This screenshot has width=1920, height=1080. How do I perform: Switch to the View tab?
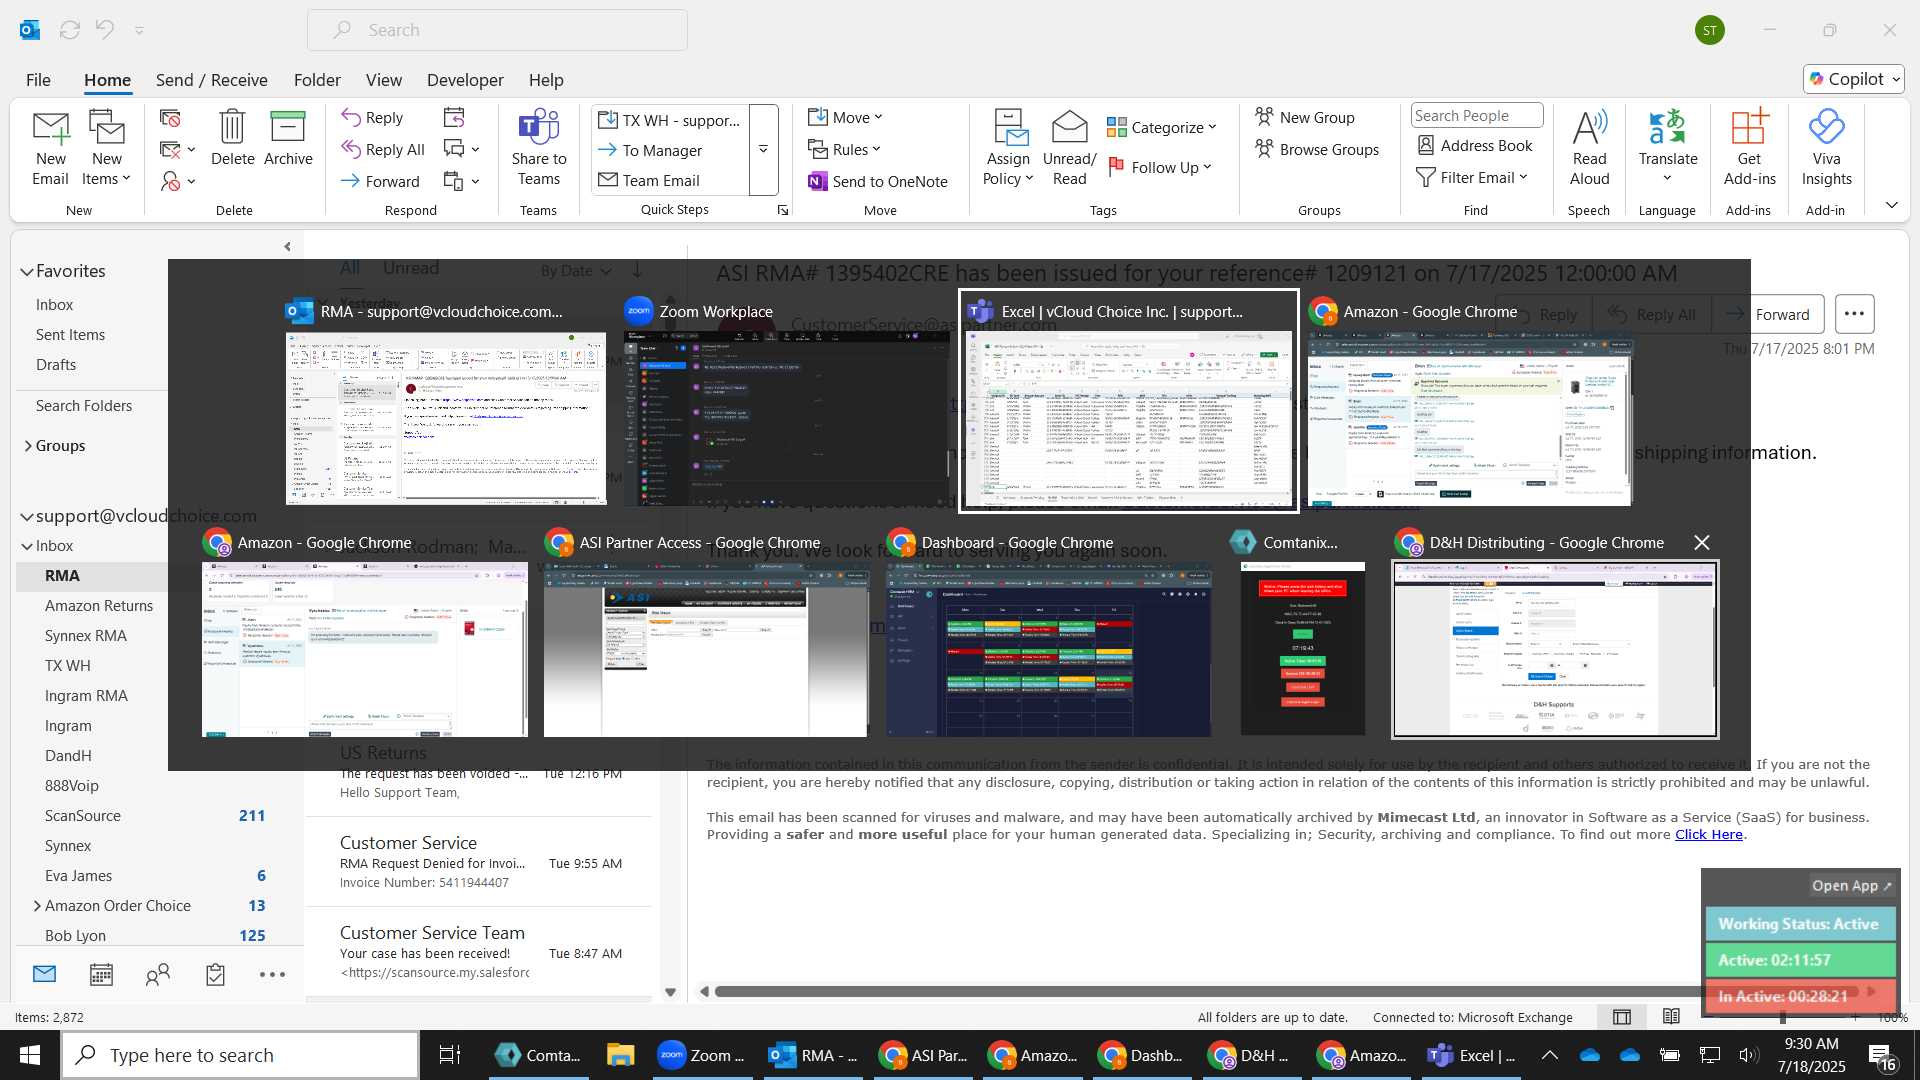[383, 80]
